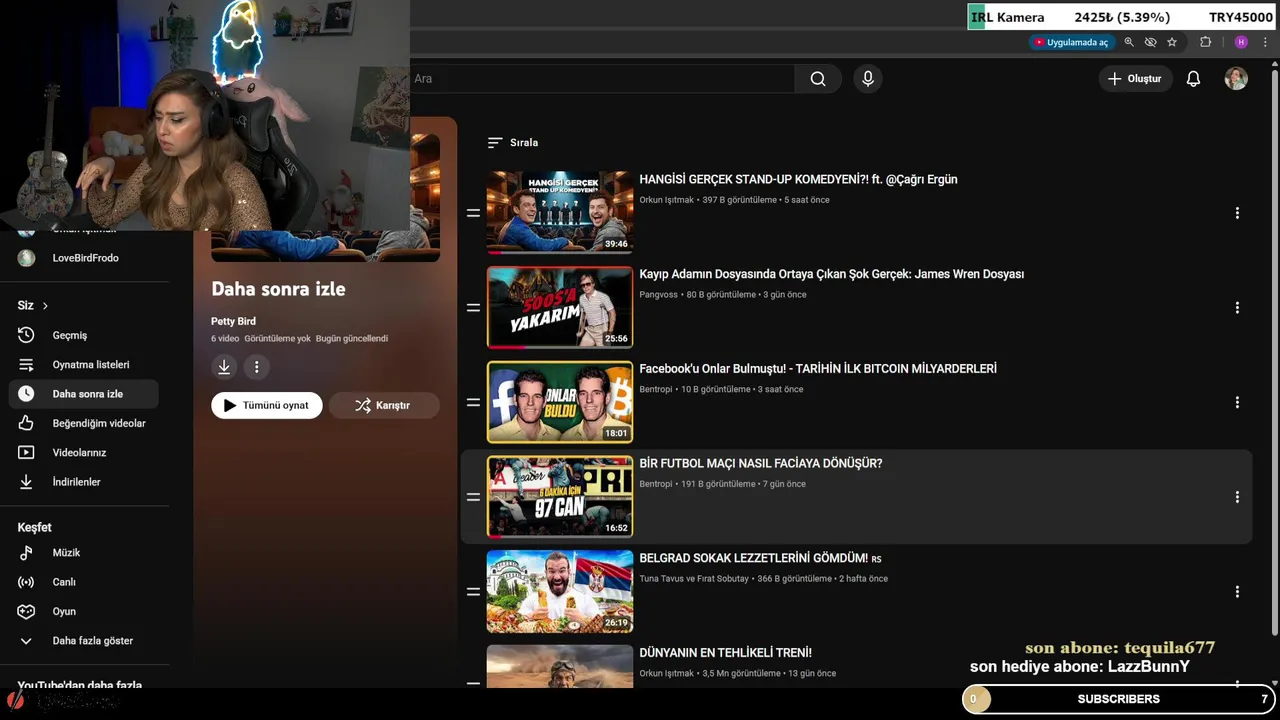Open options menu for Facebook'u Onlar Bulmuştu video
The width and height of the screenshot is (1280, 720).
tap(1237, 402)
